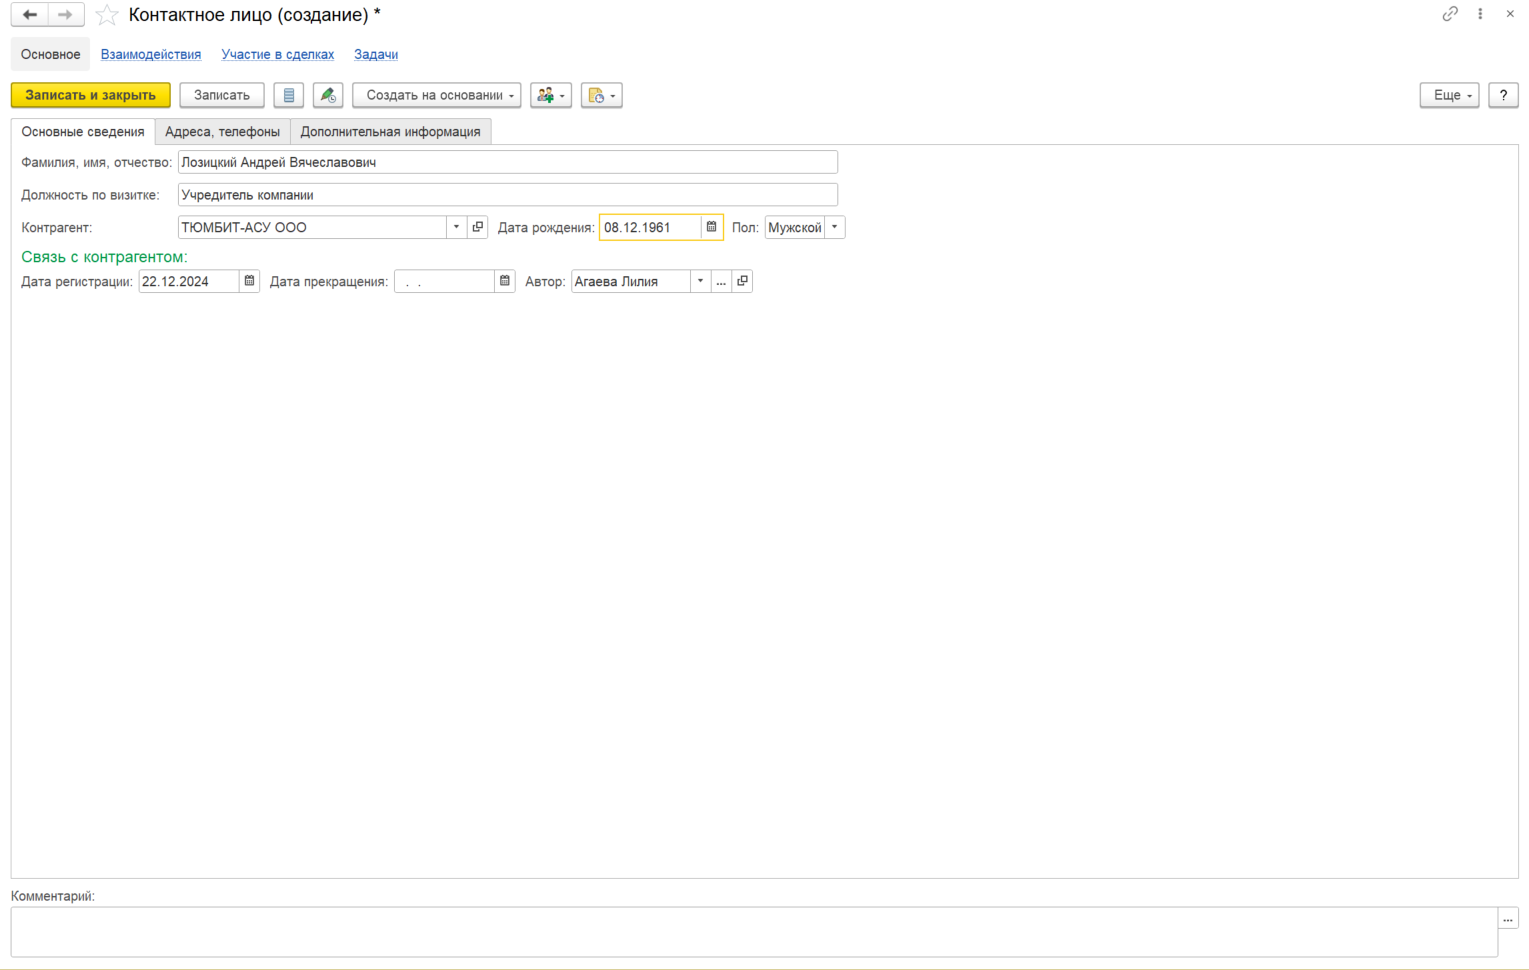
Task: Open the document-with-clock icon dropdown
Action: click(x=602, y=95)
